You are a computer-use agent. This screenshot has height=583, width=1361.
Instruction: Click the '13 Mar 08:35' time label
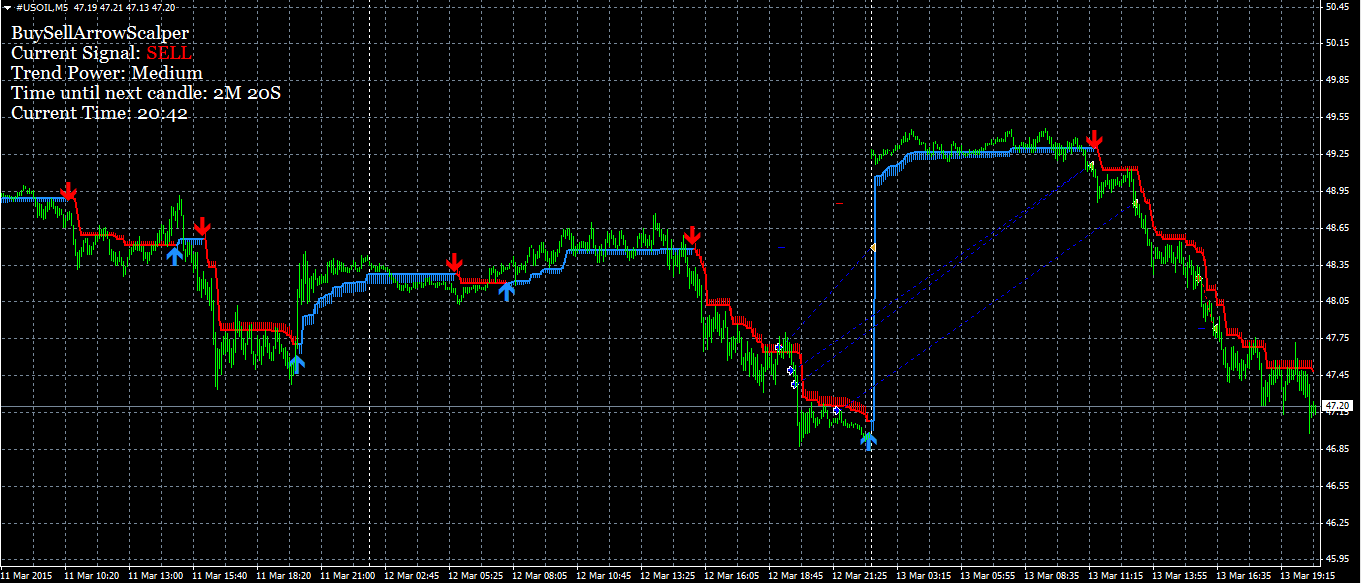coord(1052,576)
